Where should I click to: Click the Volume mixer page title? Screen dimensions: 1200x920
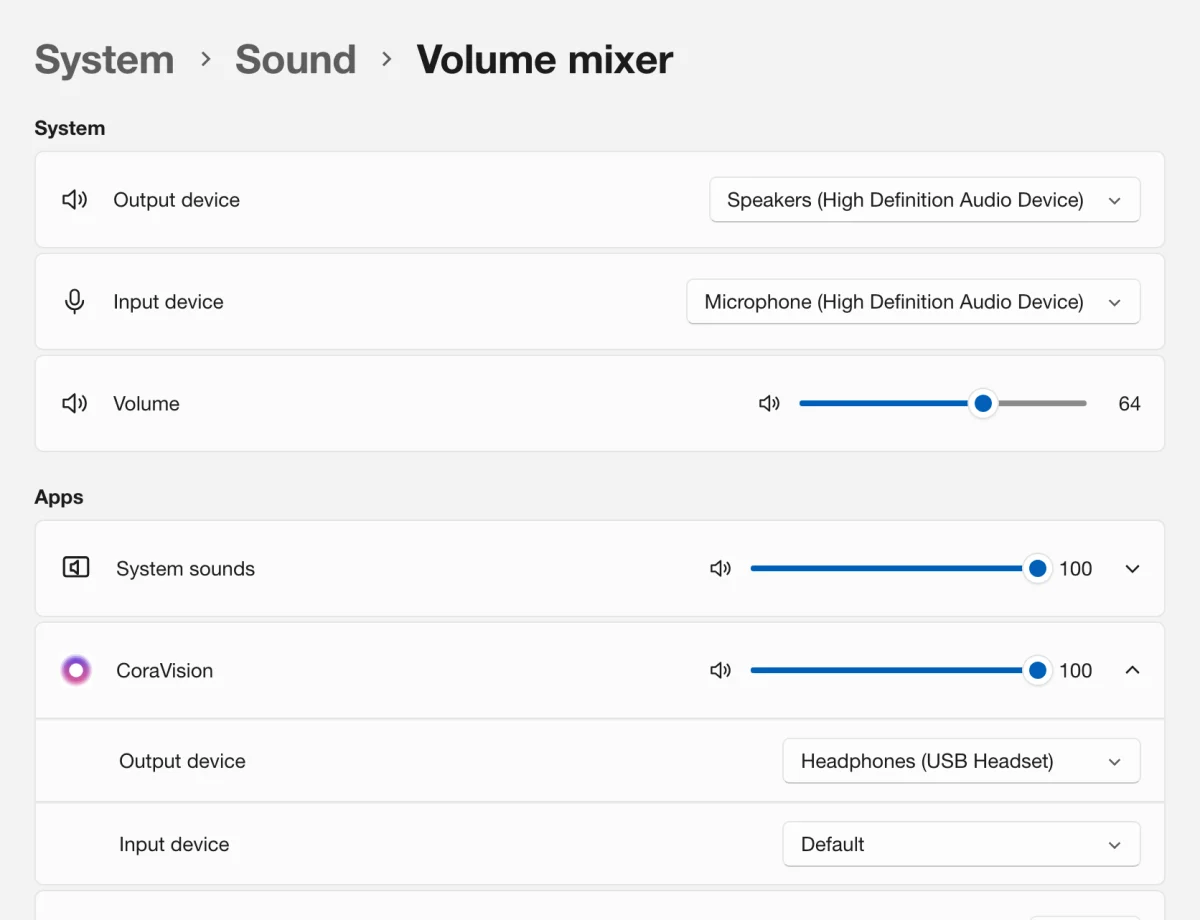[x=545, y=60]
